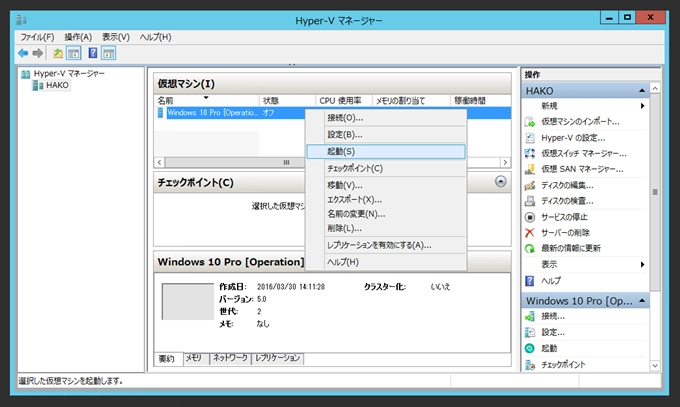The width and height of the screenshot is (680, 407).
Task: Click the virtual machine icon in list row
Action: point(160,113)
